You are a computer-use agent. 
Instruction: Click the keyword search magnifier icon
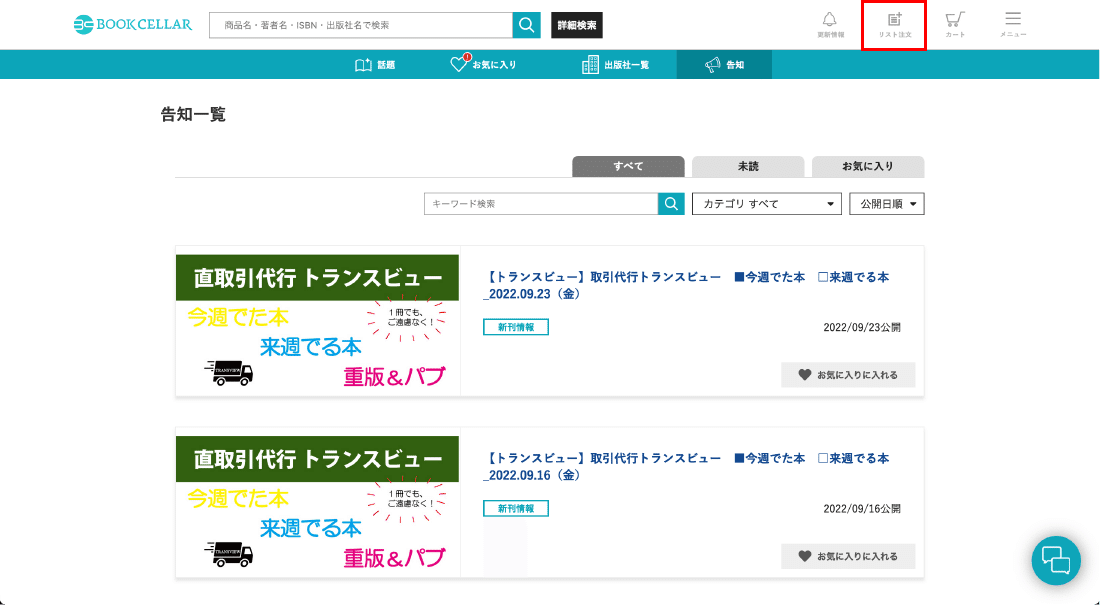tap(671, 203)
